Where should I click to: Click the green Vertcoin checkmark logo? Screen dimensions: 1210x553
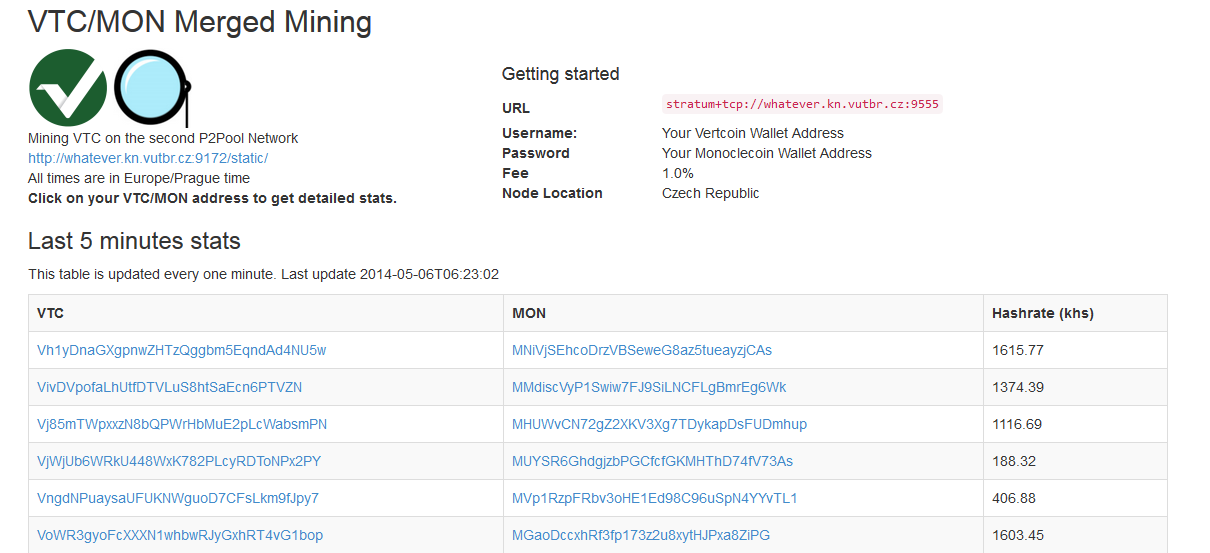[68, 86]
